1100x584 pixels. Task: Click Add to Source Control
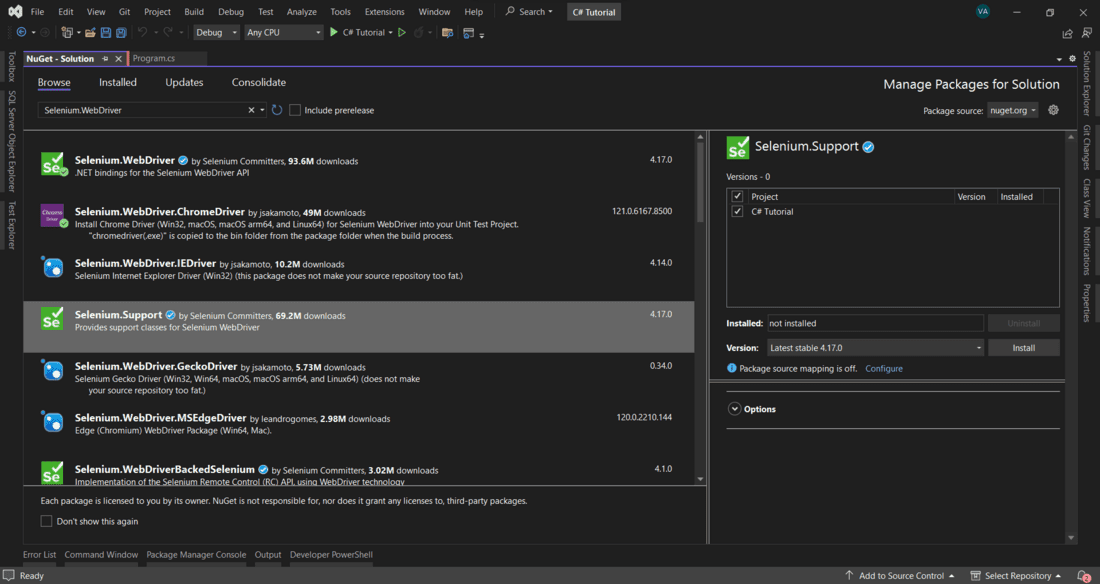coord(901,576)
